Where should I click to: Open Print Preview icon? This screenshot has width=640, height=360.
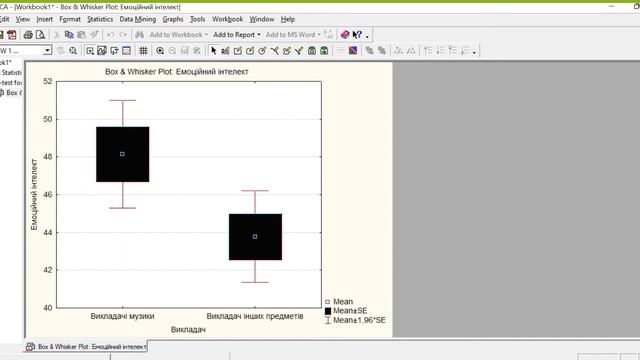(x=40, y=35)
